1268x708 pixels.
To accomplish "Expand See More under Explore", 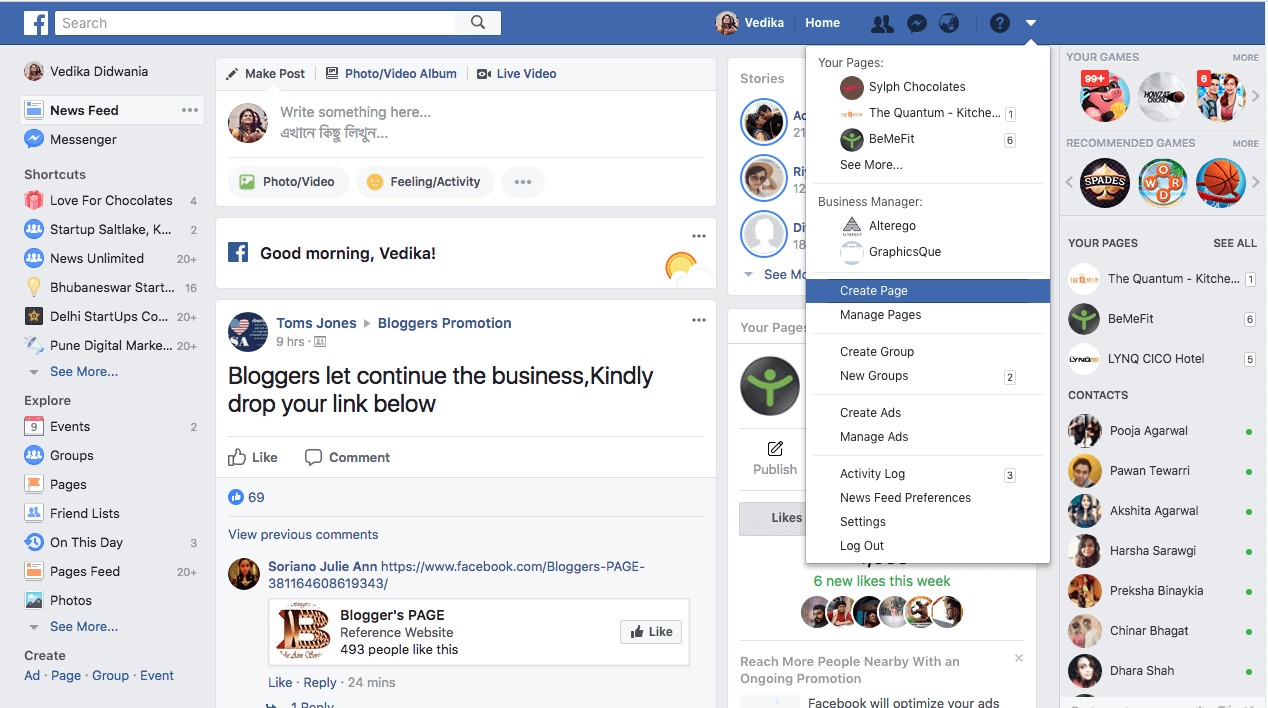I will pos(83,627).
